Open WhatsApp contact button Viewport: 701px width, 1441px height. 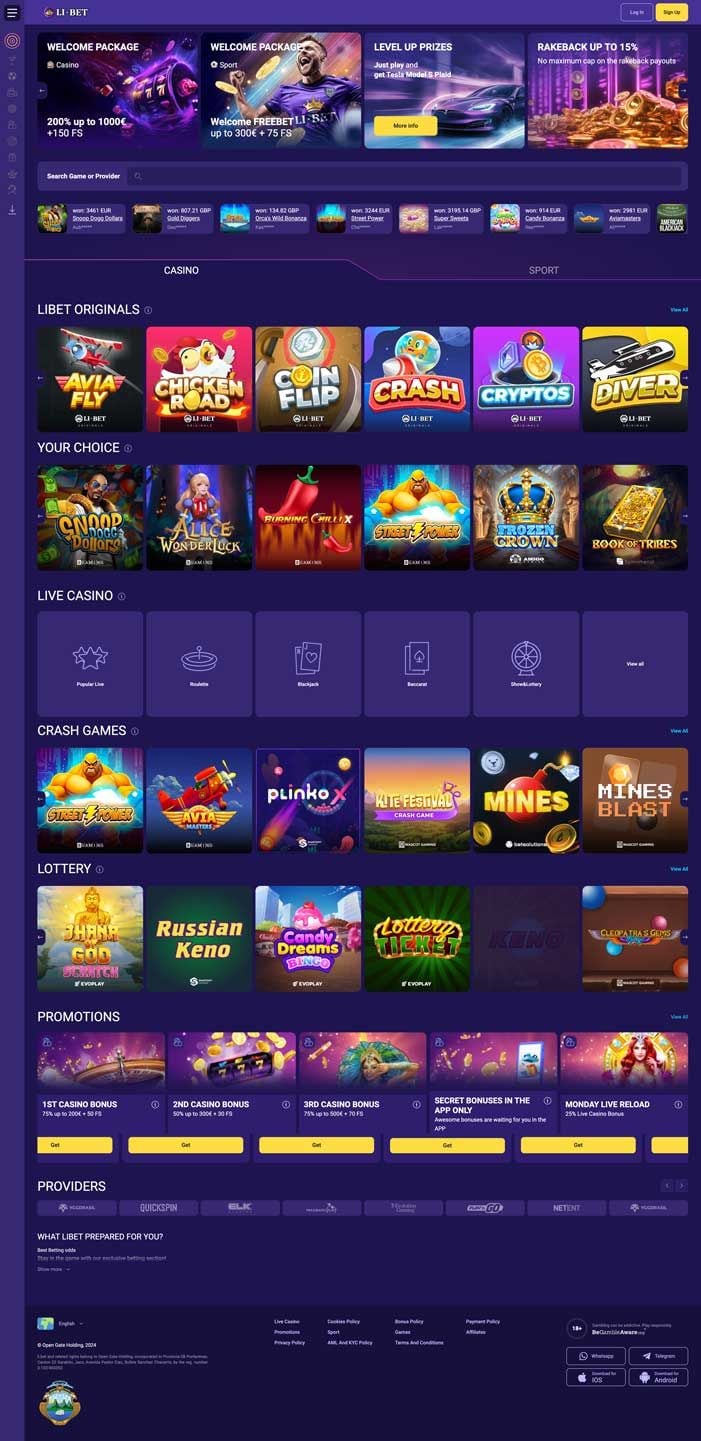click(596, 1356)
